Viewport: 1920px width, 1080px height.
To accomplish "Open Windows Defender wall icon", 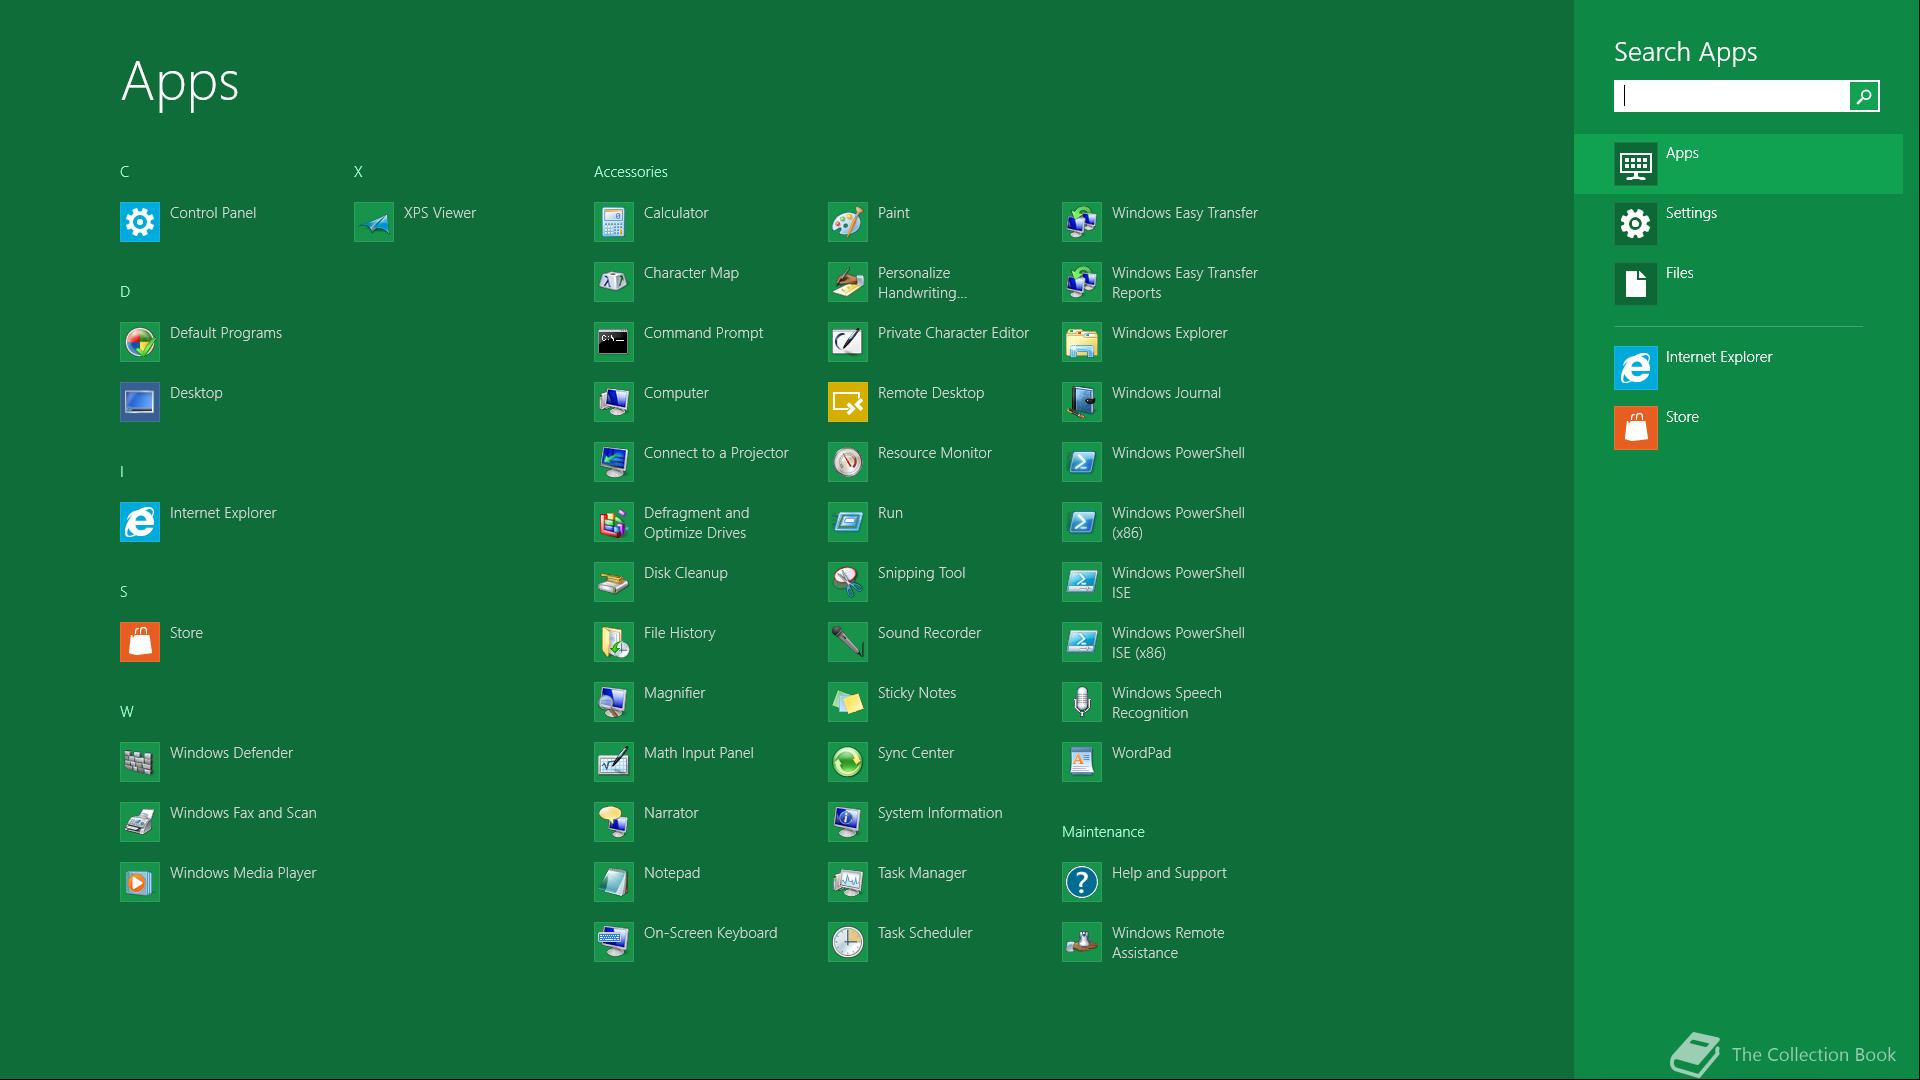I will pyautogui.click(x=140, y=762).
